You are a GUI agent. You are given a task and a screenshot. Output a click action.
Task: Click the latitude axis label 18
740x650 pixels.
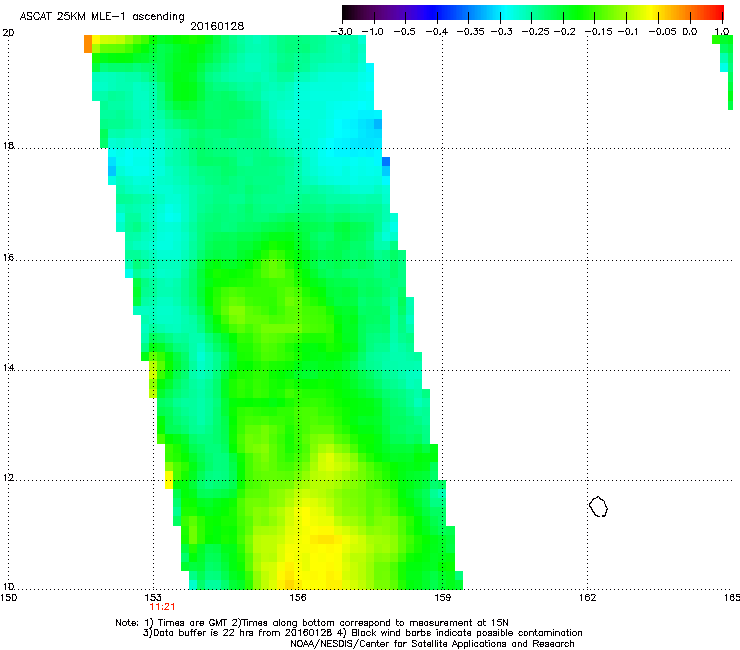point(8,146)
